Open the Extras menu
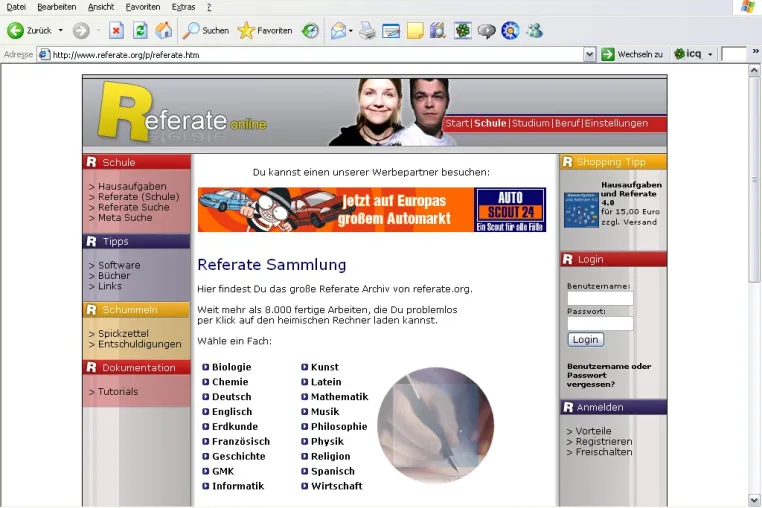 pyautogui.click(x=183, y=7)
